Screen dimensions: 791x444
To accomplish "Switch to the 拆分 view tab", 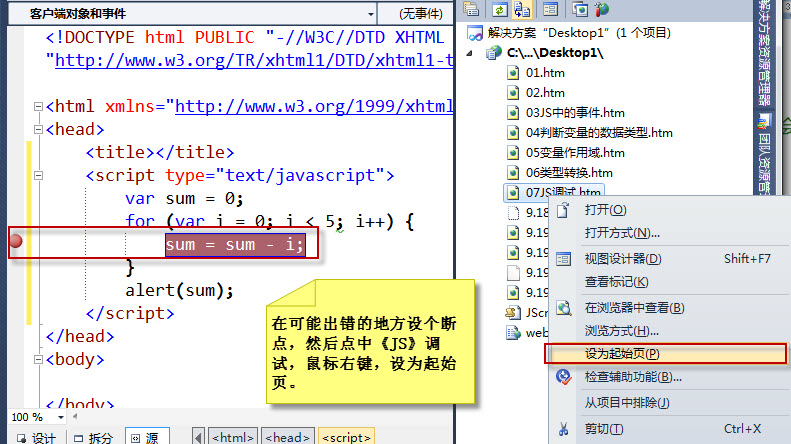I will tap(93, 437).
